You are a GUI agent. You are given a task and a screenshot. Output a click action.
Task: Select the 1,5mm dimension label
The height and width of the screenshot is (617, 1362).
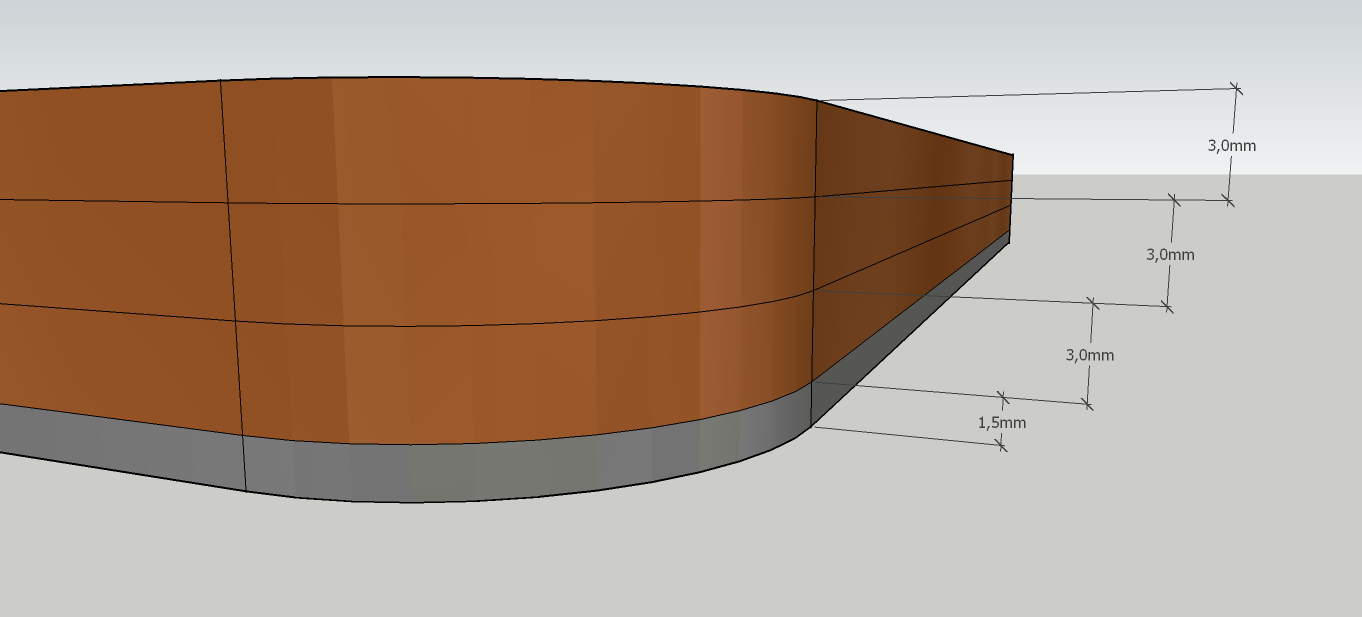[1002, 425]
